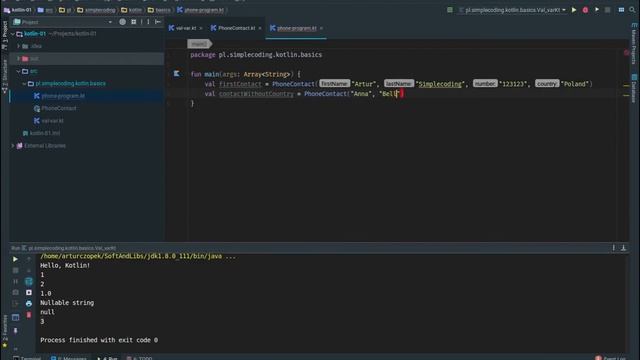640x360 pixels.
Task: Open Messages tool window at bottom
Action: click(x=69, y=358)
